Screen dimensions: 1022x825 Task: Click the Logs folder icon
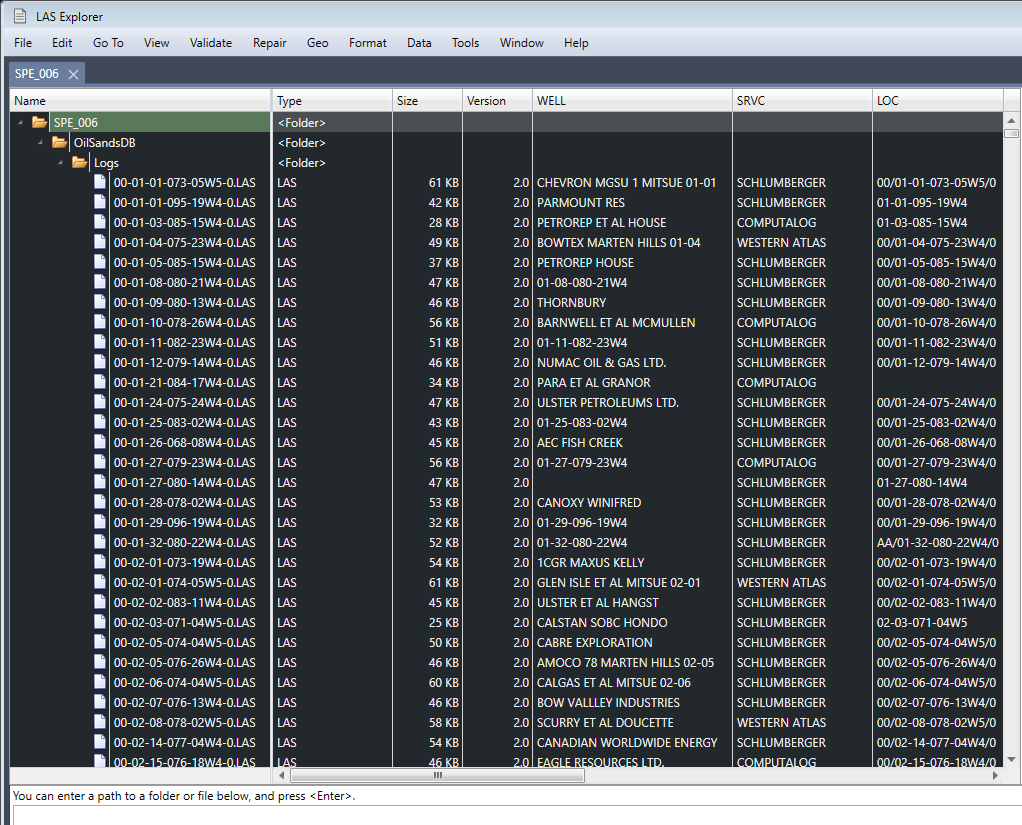tap(80, 162)
